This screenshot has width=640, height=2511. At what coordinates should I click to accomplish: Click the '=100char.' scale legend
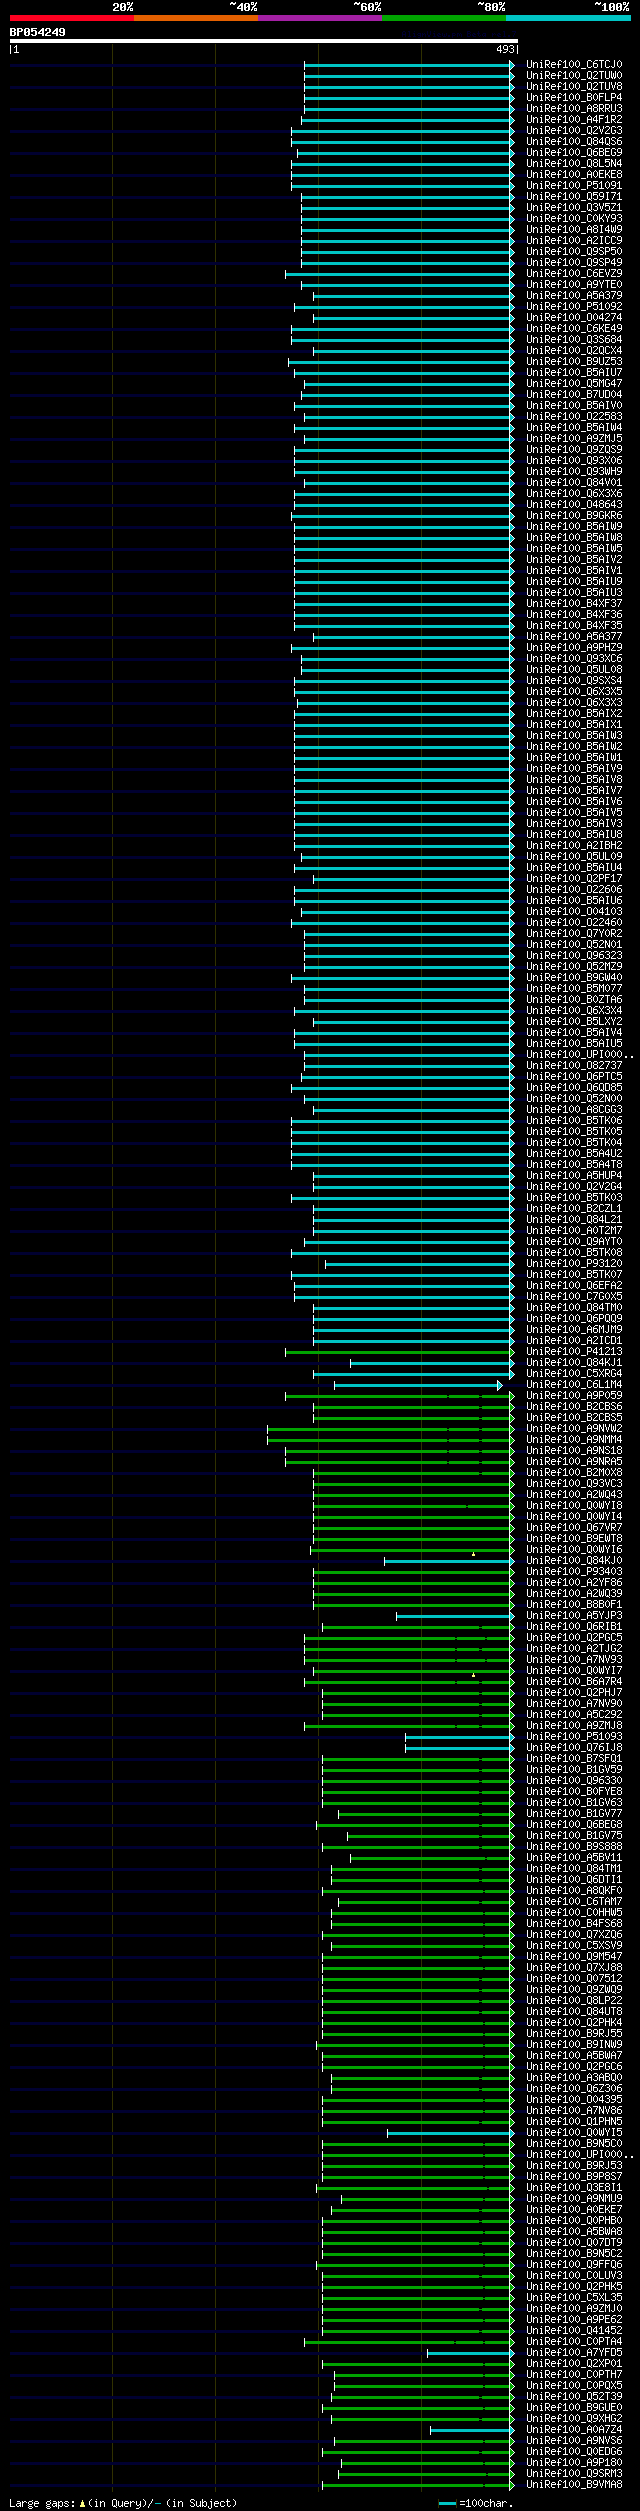coord(476,2503)
